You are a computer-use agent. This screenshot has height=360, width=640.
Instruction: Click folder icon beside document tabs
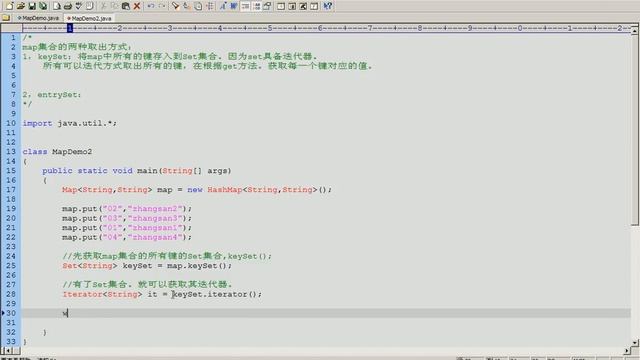click(6, 18)
